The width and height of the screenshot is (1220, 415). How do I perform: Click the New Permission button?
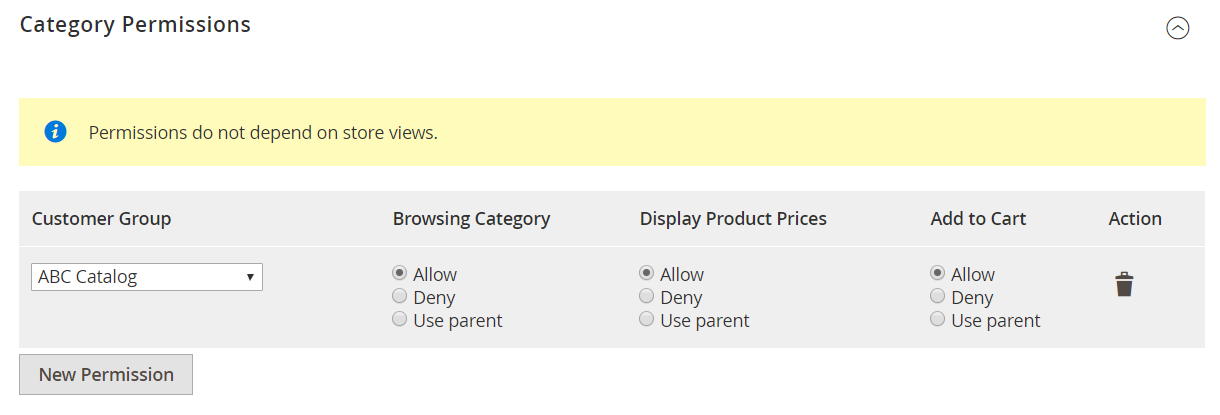coord(106,375)
